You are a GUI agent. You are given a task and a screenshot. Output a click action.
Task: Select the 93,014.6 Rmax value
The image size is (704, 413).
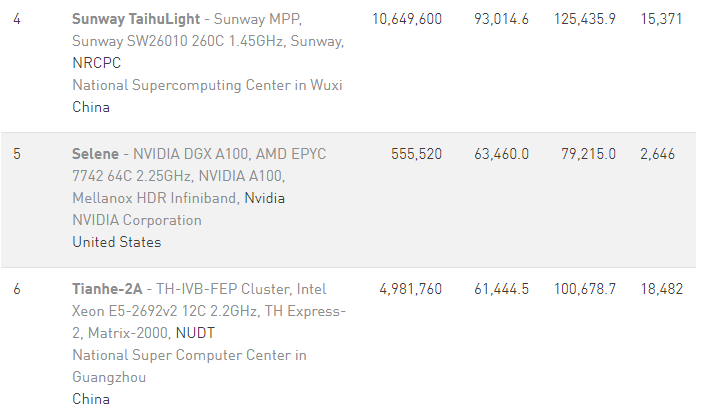click(501, 19)
